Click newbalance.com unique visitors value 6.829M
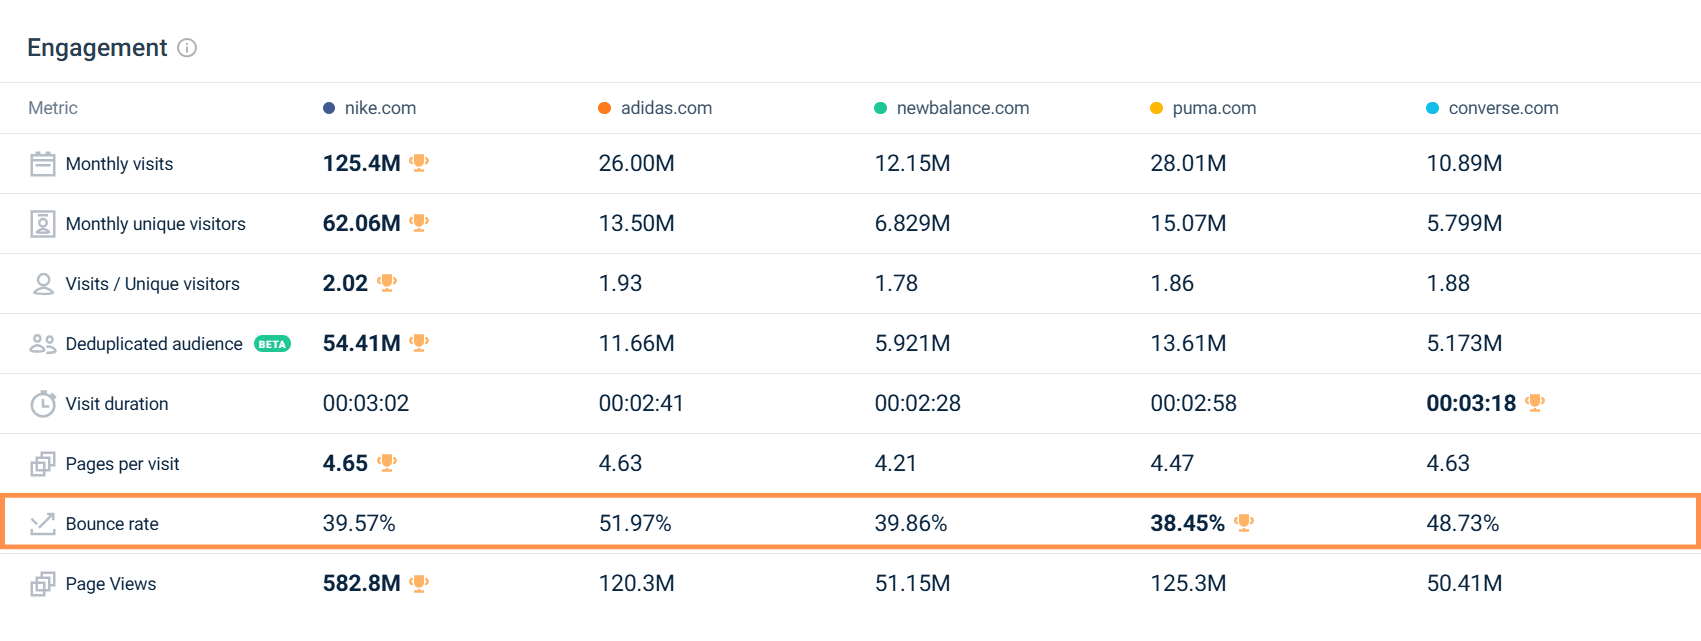1701x641 pixels. (x=912, y=223)
